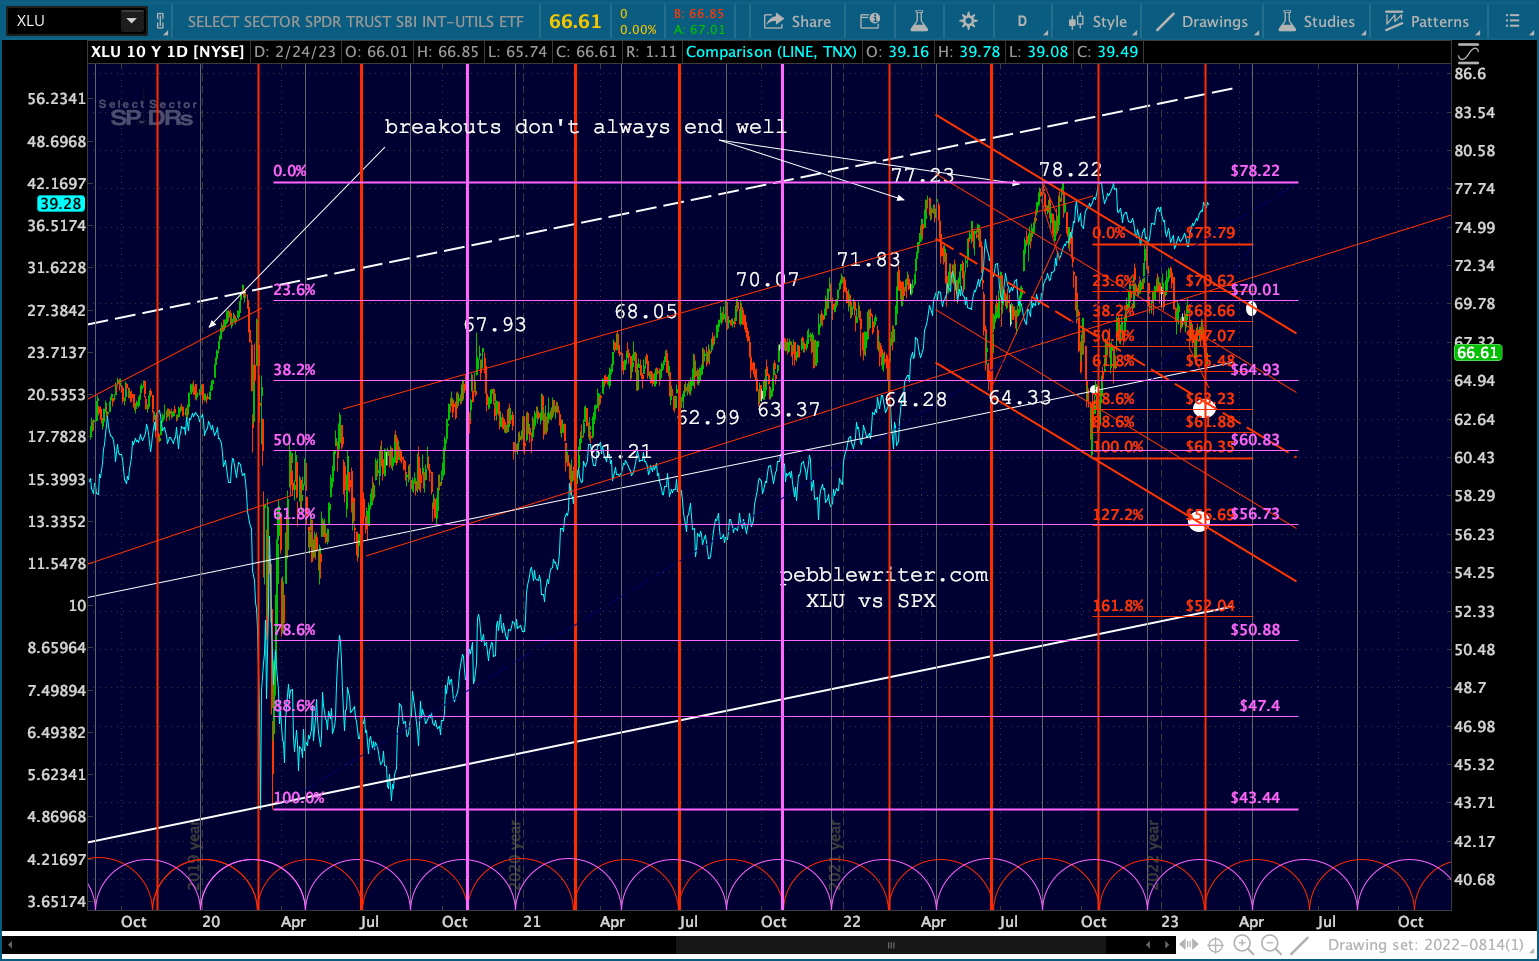
Task: Expand the XLU symbol dropdown arrow
Action: pos(131,20)
